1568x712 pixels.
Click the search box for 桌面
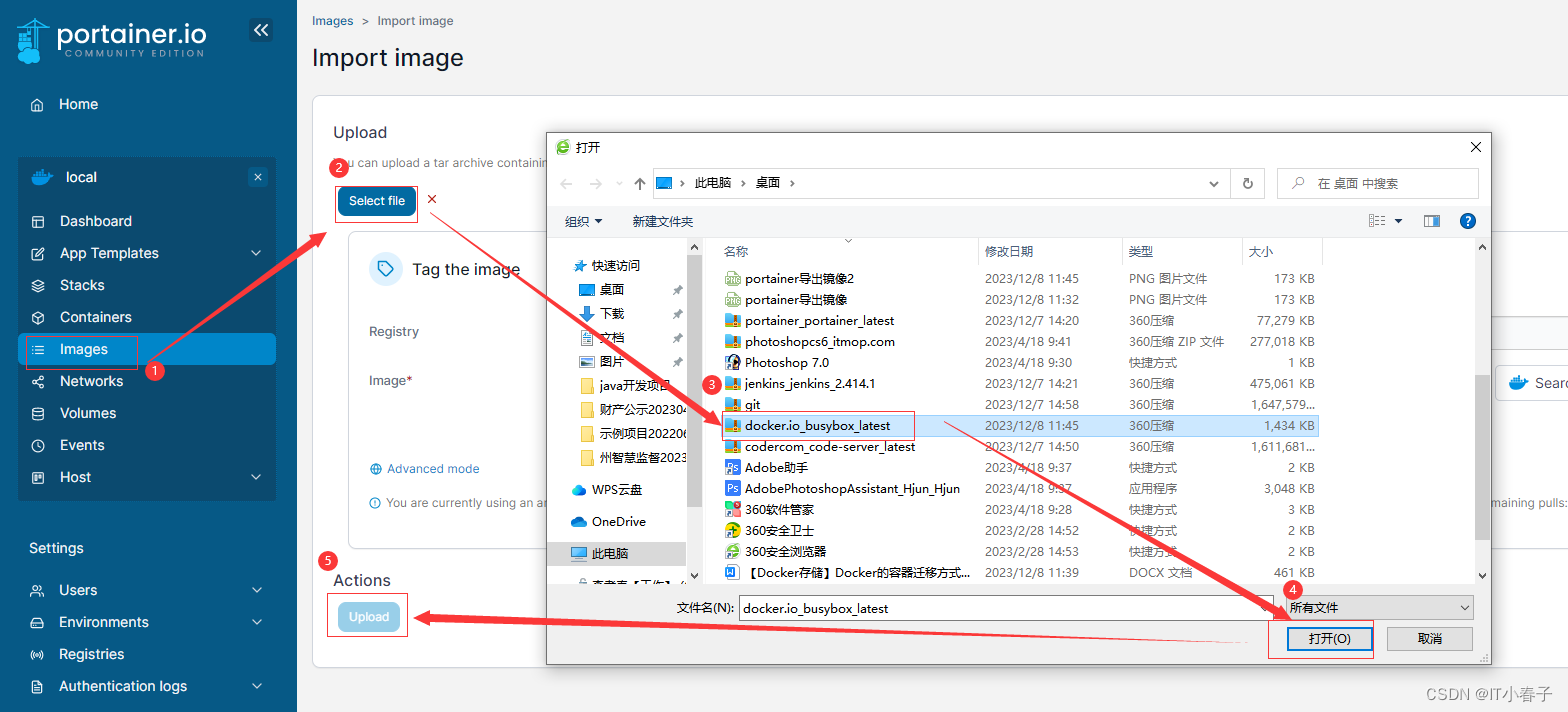point(1378,183)
